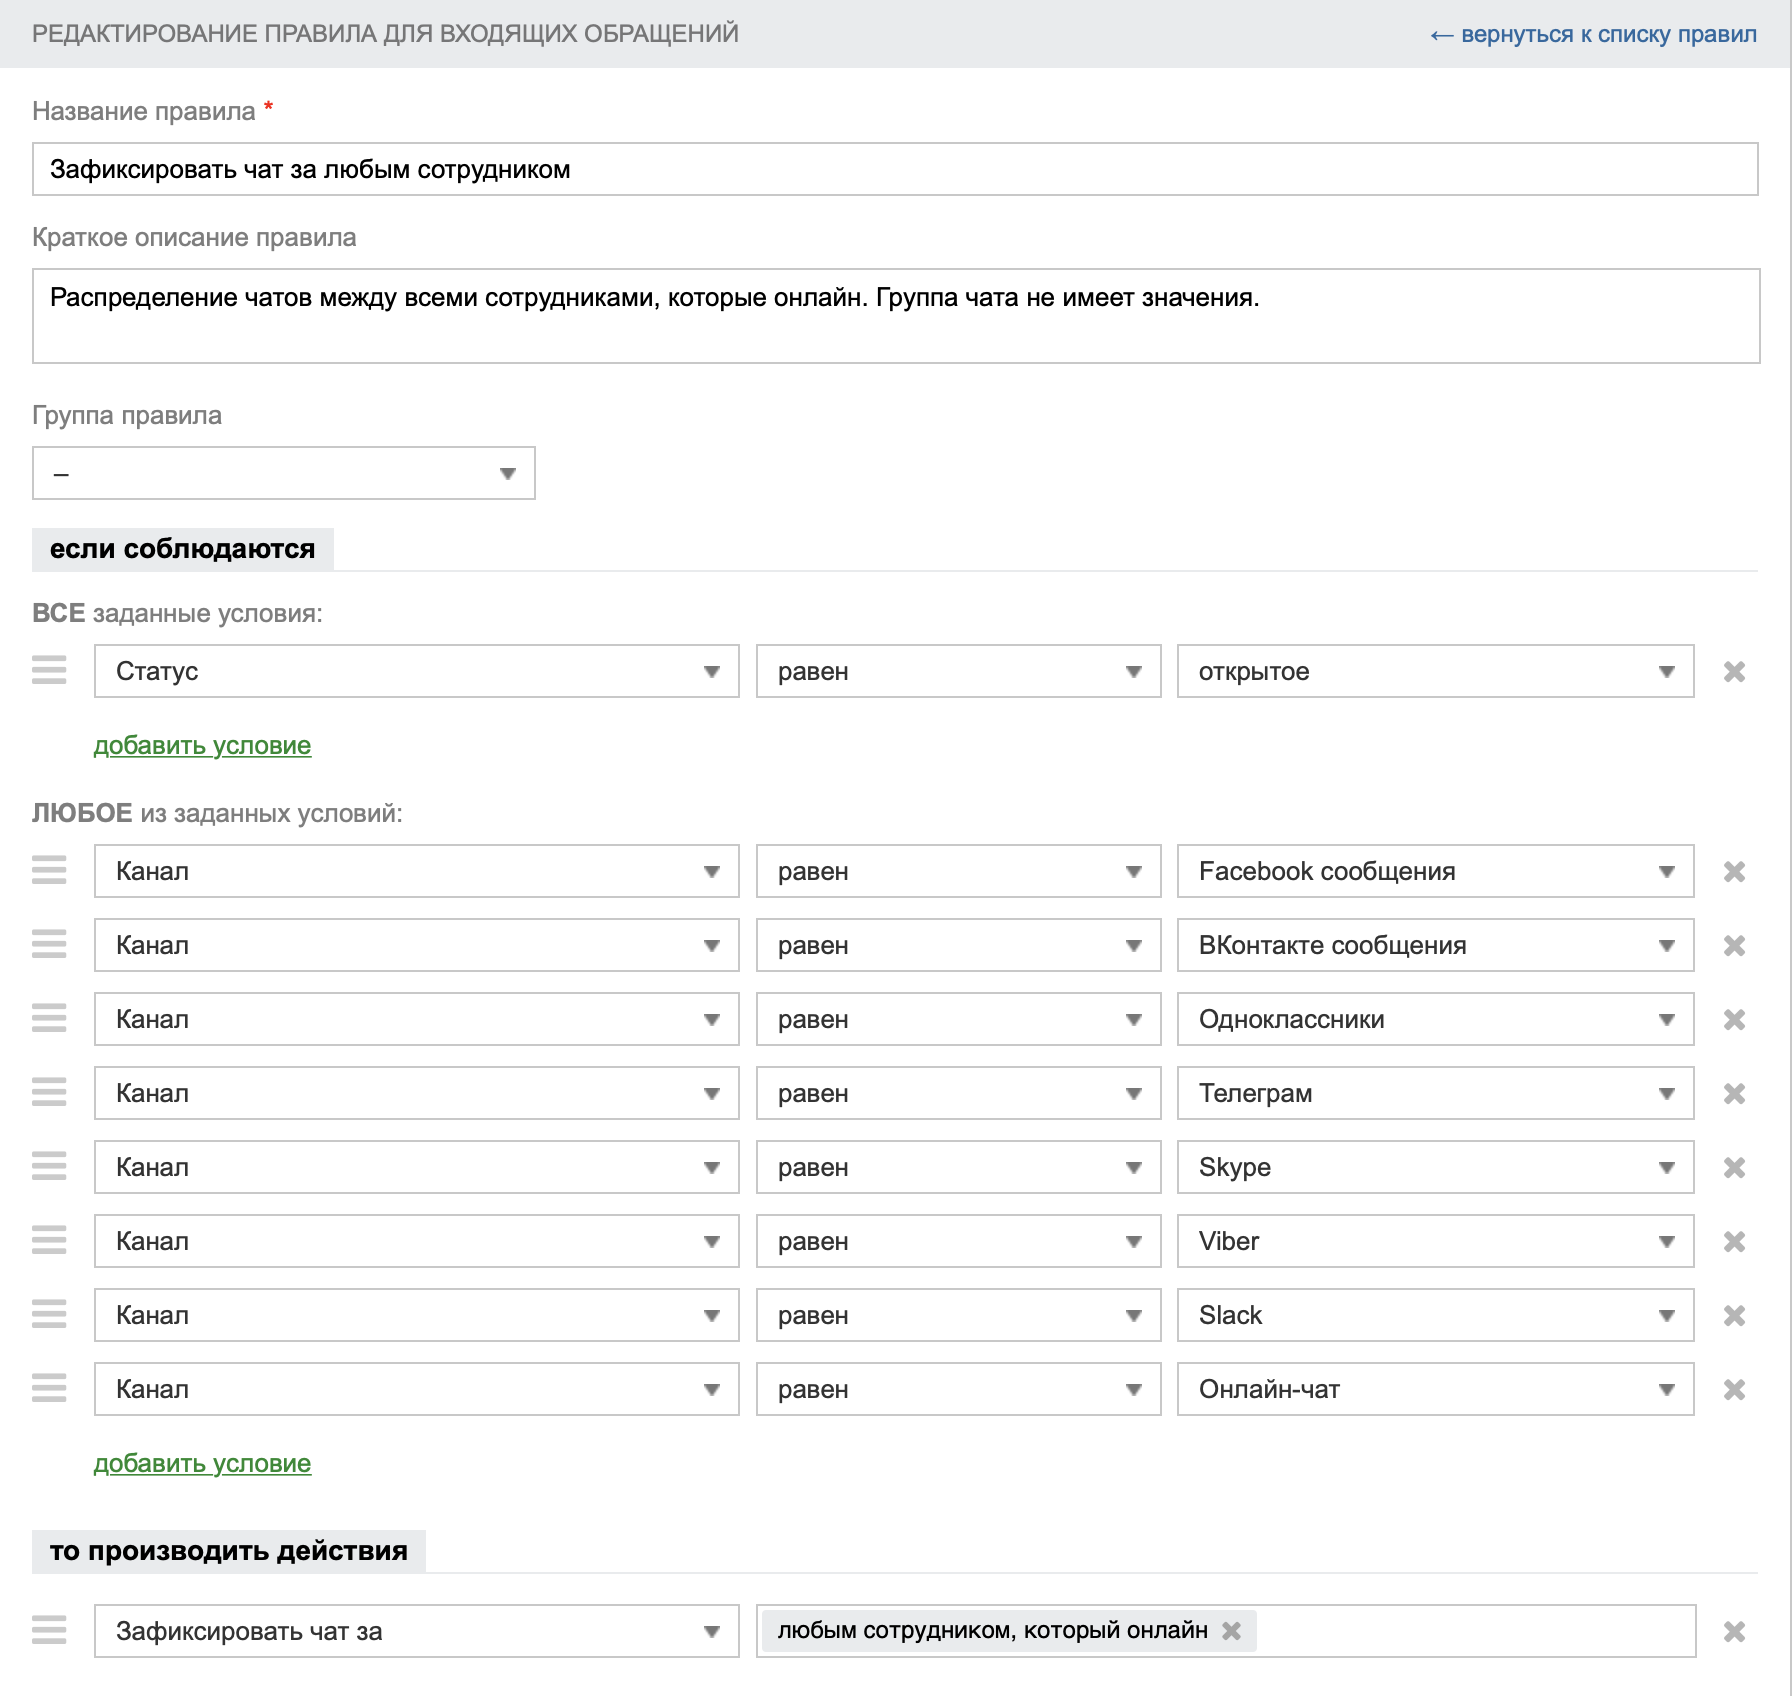Open the Одноклассники value dropdown
1792x1696 pixels.
tap(1436, 1019)
